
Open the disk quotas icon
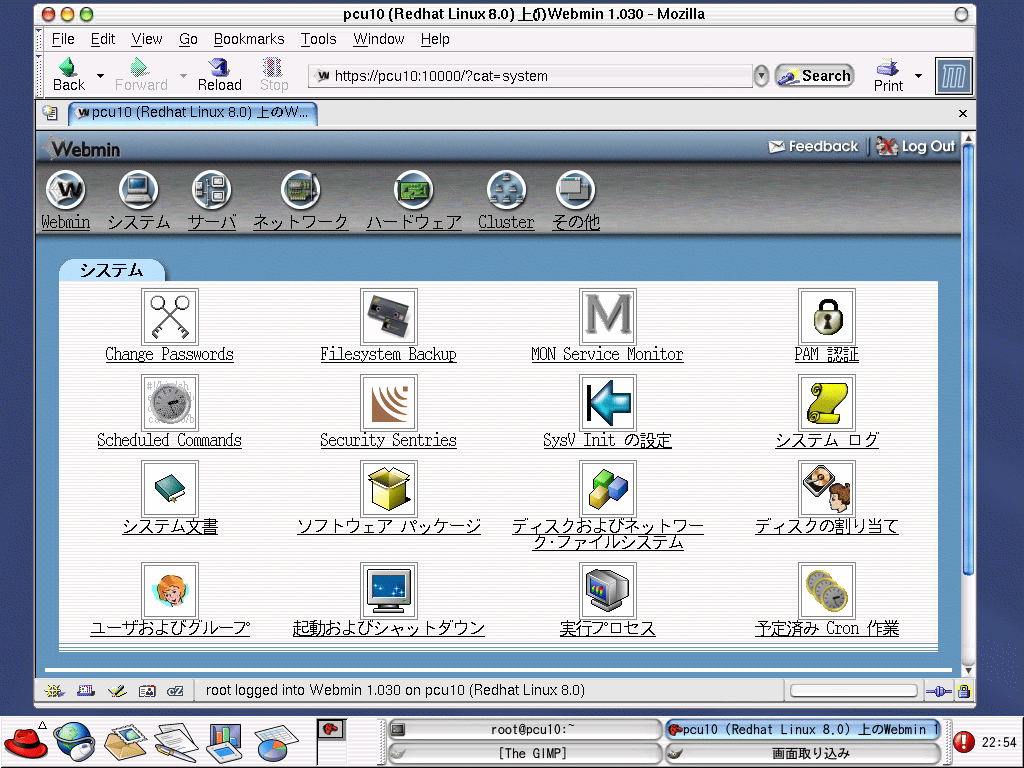pyautogui.click(x=827, y=488)
